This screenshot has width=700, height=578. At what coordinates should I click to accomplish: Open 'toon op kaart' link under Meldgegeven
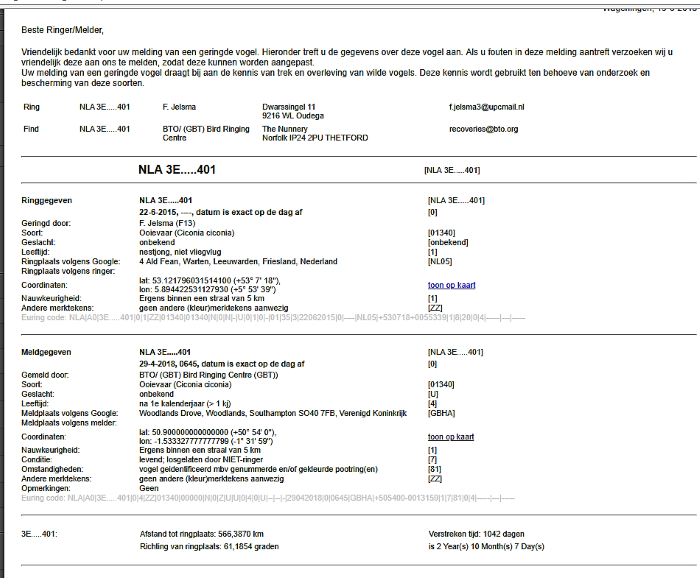tap(450, 437)
